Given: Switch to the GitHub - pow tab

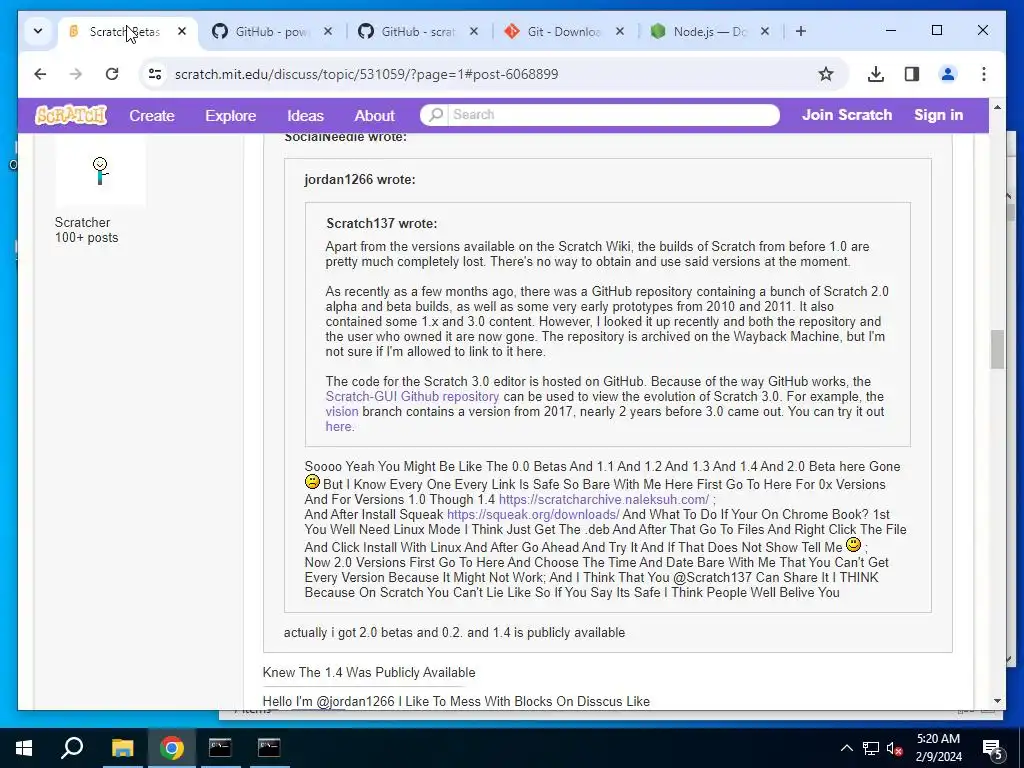Looking at the screenshot, I should (x=271, y=31).
